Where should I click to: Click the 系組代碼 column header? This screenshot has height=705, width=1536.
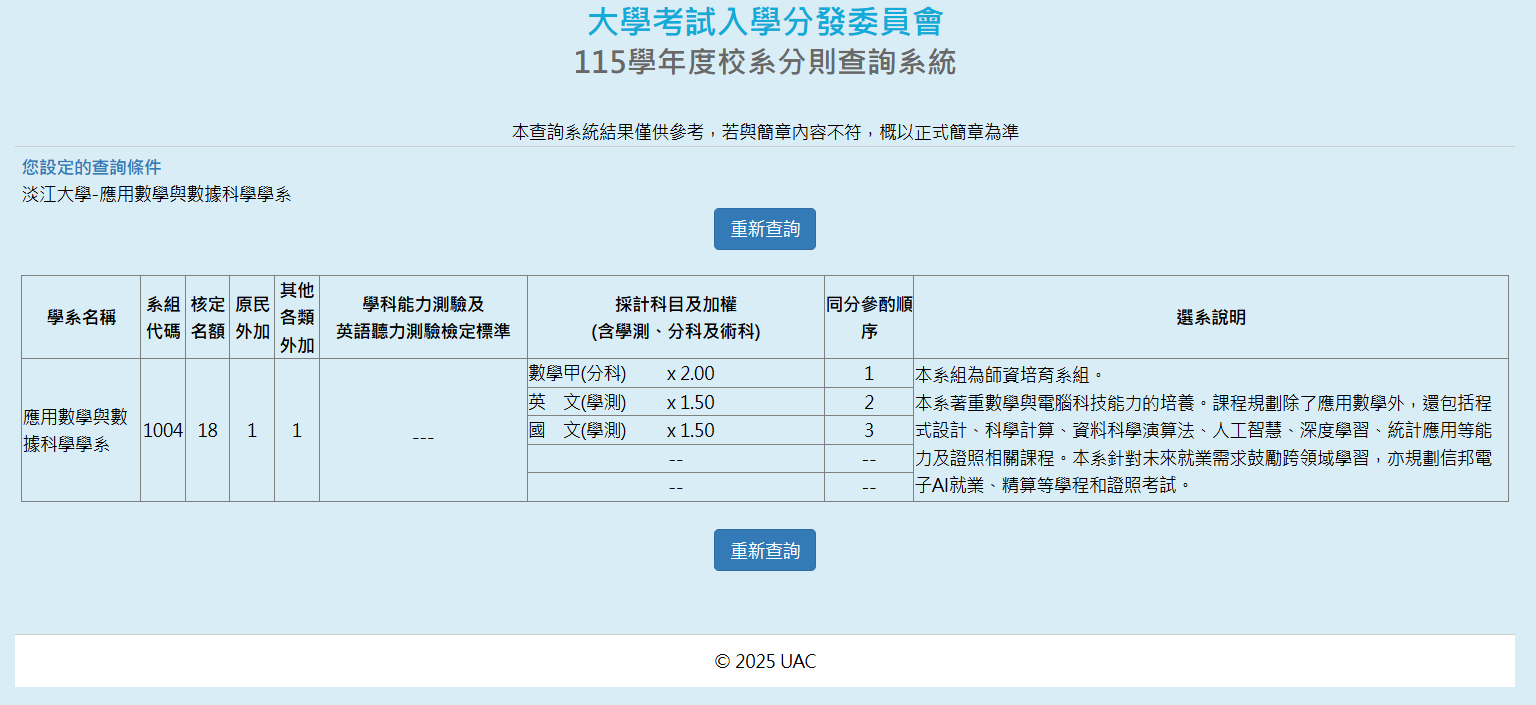pos(163,318)
